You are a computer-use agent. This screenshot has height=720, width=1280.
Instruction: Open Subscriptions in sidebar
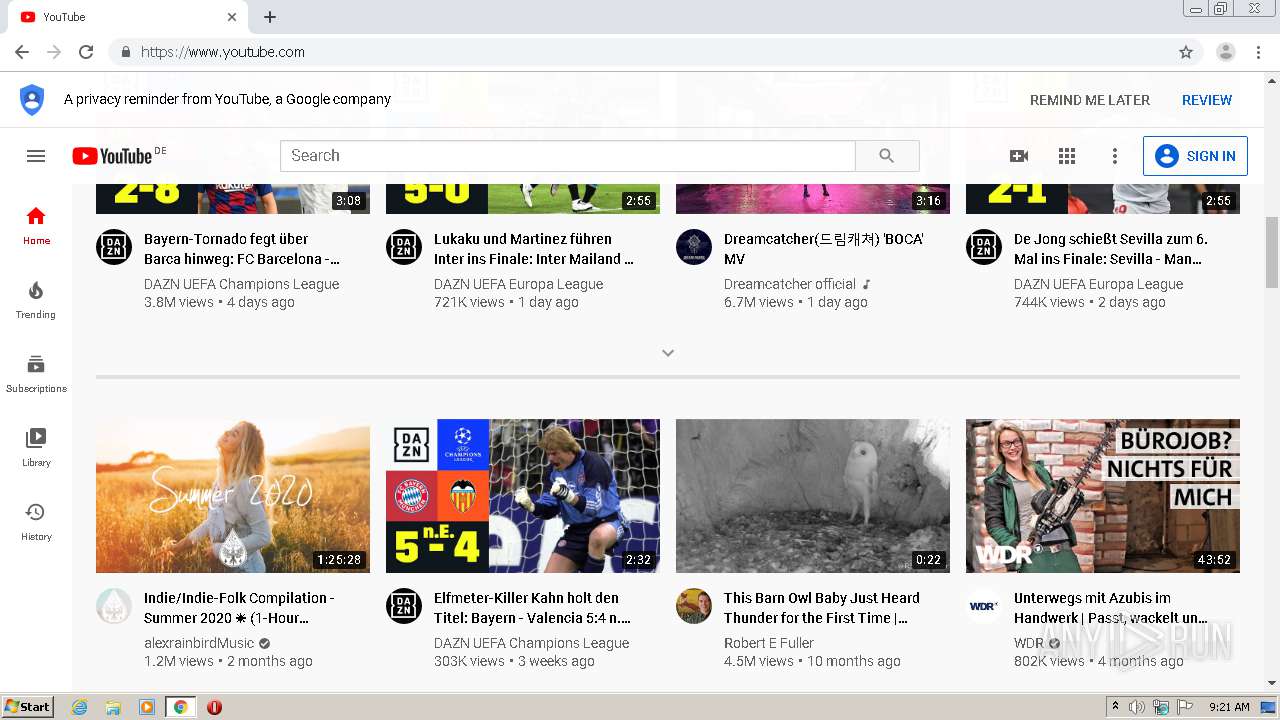pyautogui.click(x=36, y=374)
